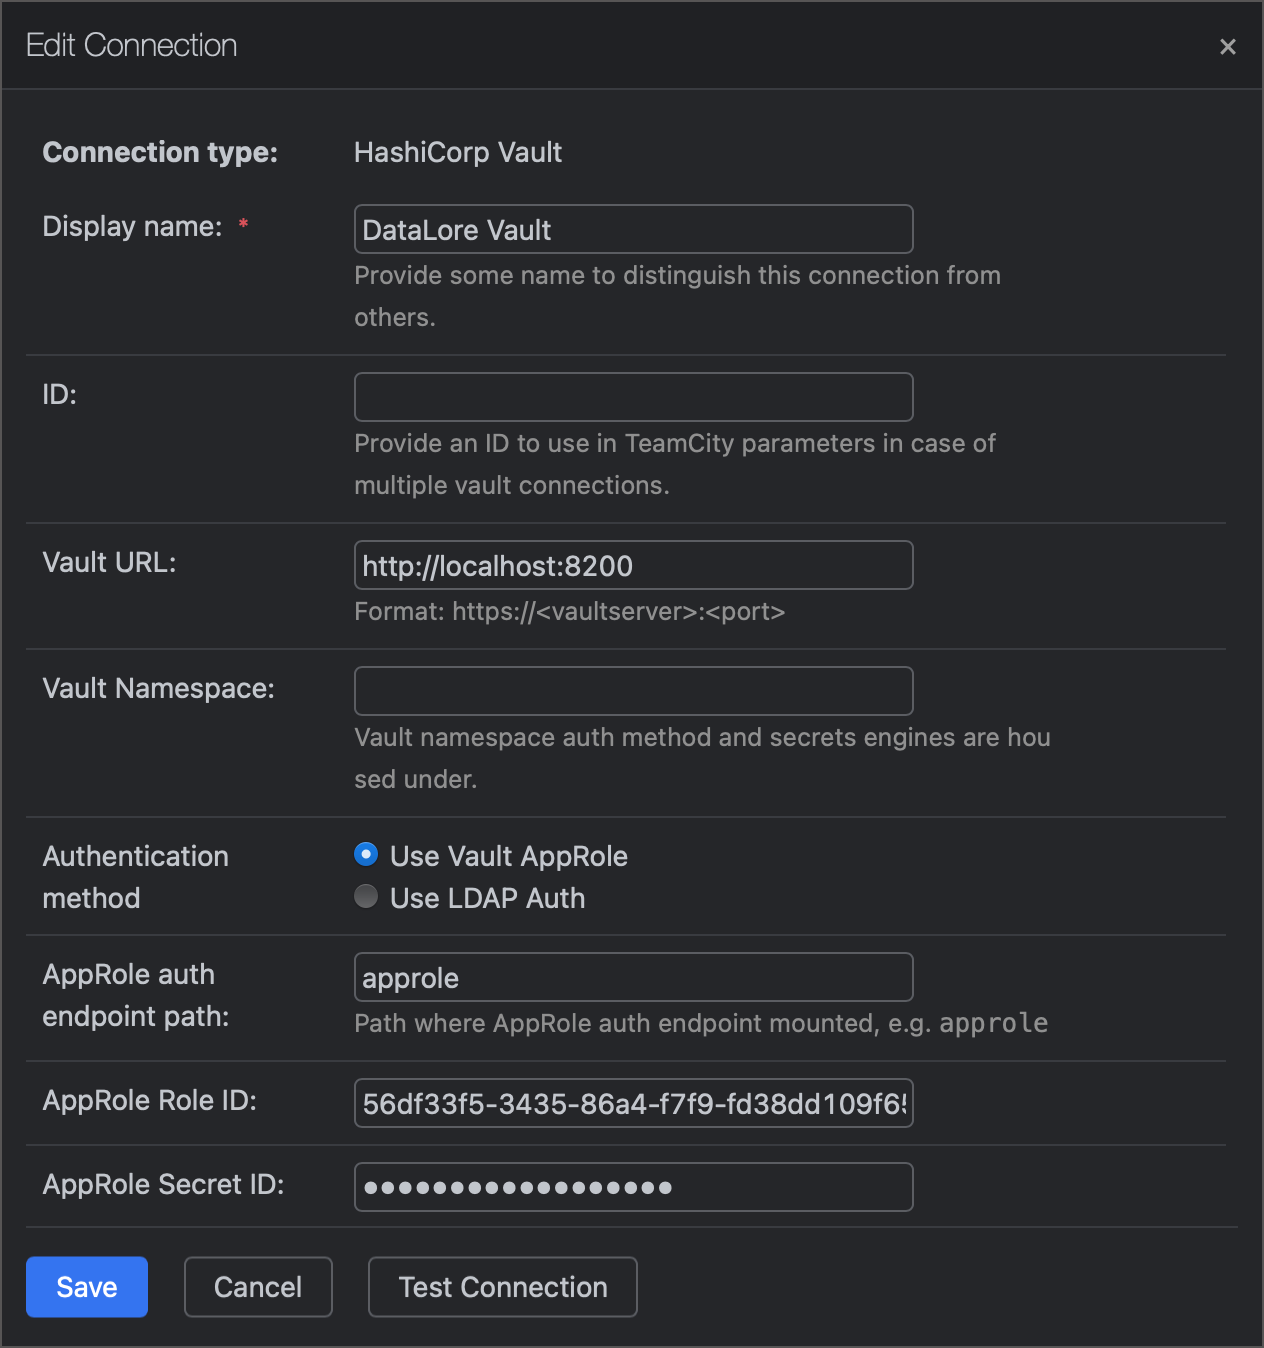Click the Display name input field

click(633, 229)
